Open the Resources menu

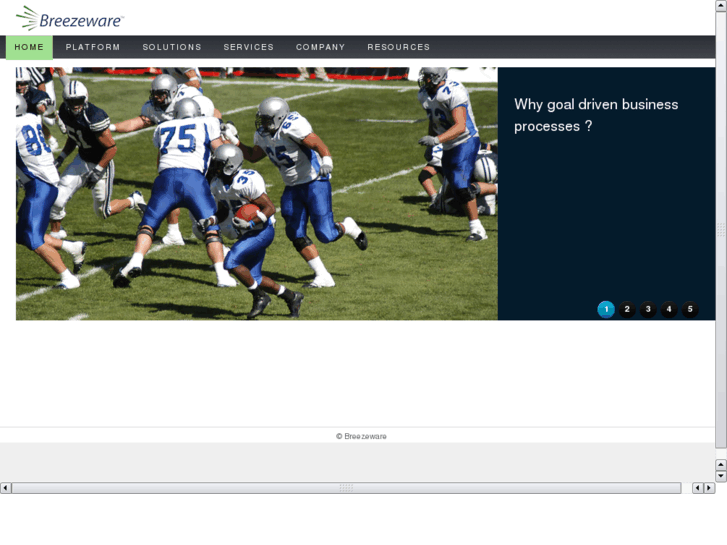399,47
